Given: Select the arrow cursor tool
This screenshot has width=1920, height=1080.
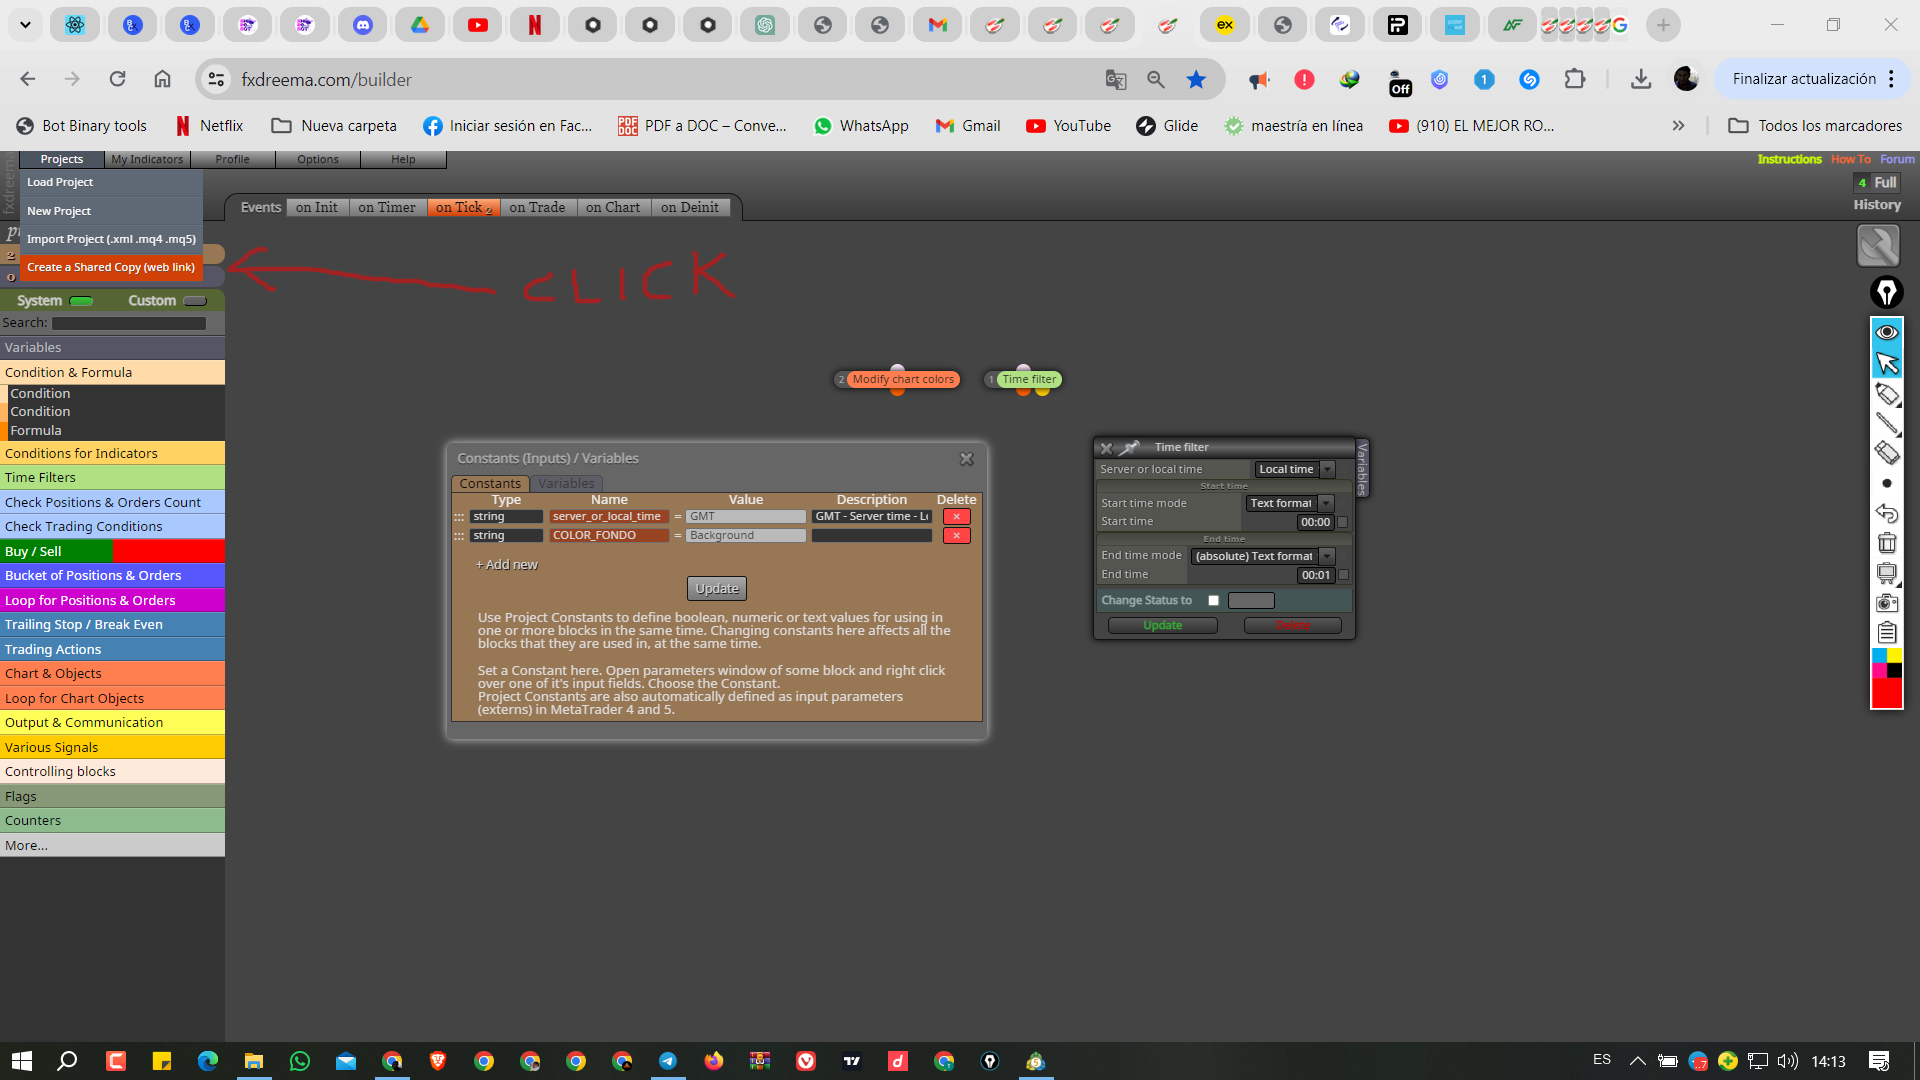Looking at the screenshot, I should 1886,363.
